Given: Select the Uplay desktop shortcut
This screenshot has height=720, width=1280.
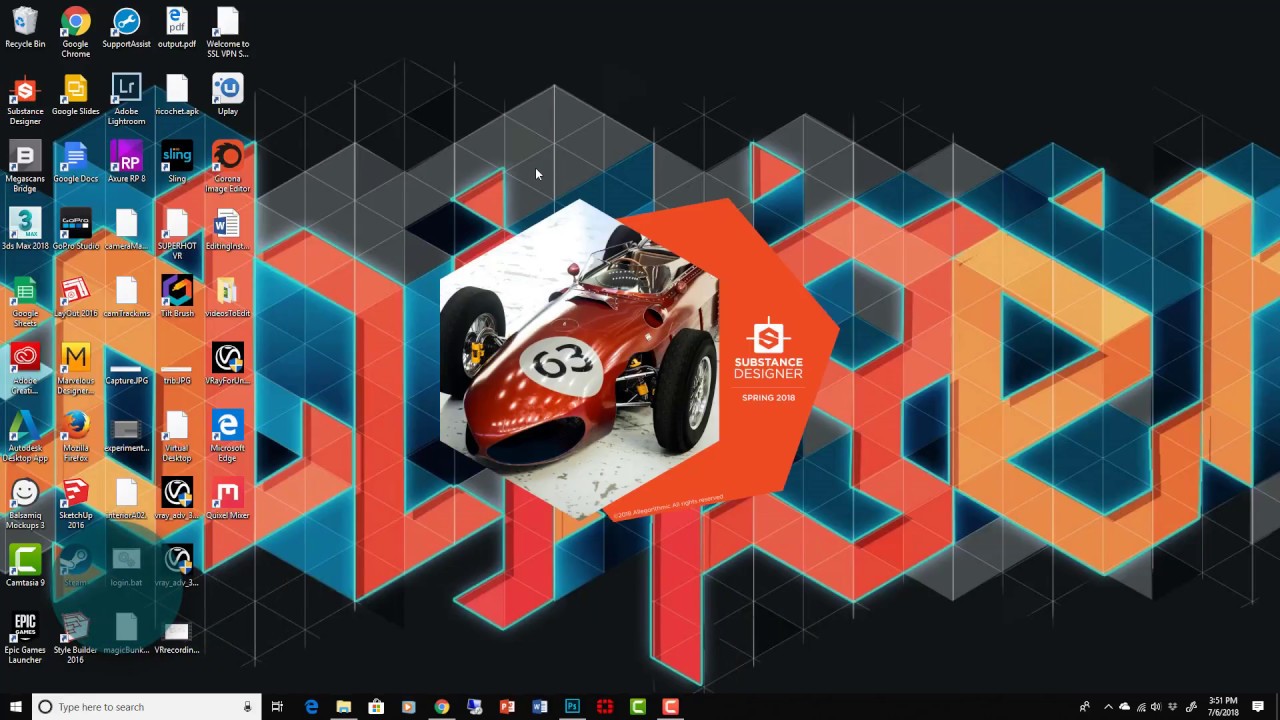Looking at the screenshot, I should point(228,96).
